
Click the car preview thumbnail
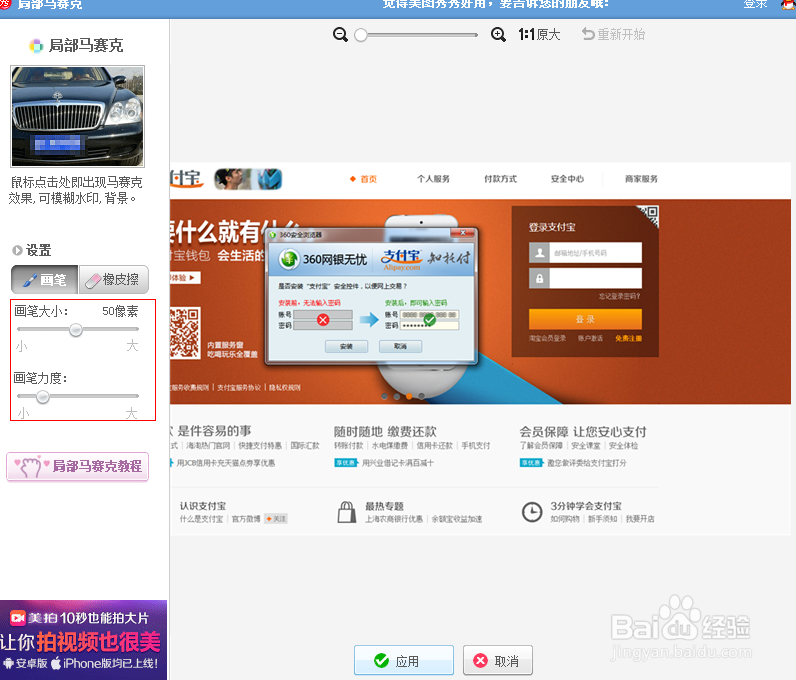pos(78,116)
